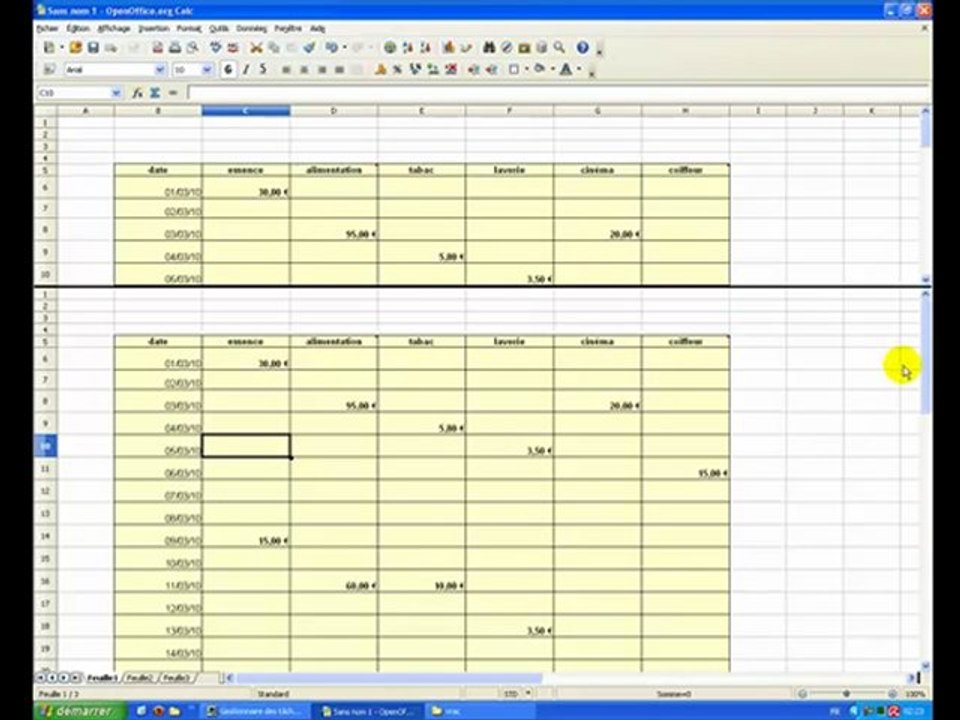Viewport: 960px width, 720px height.
Task: Adjust the zoom slider in status bar
Action: (846, 694)
